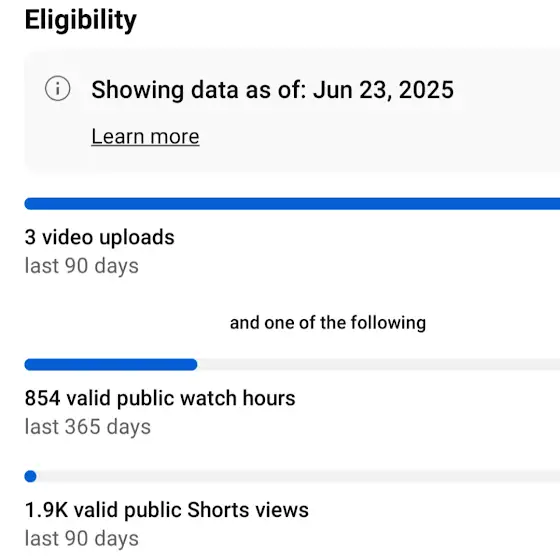This screenshot has height=560, width=560.
Task: Click the number 854 in watch hours
Action: click(x=42, y=398)
